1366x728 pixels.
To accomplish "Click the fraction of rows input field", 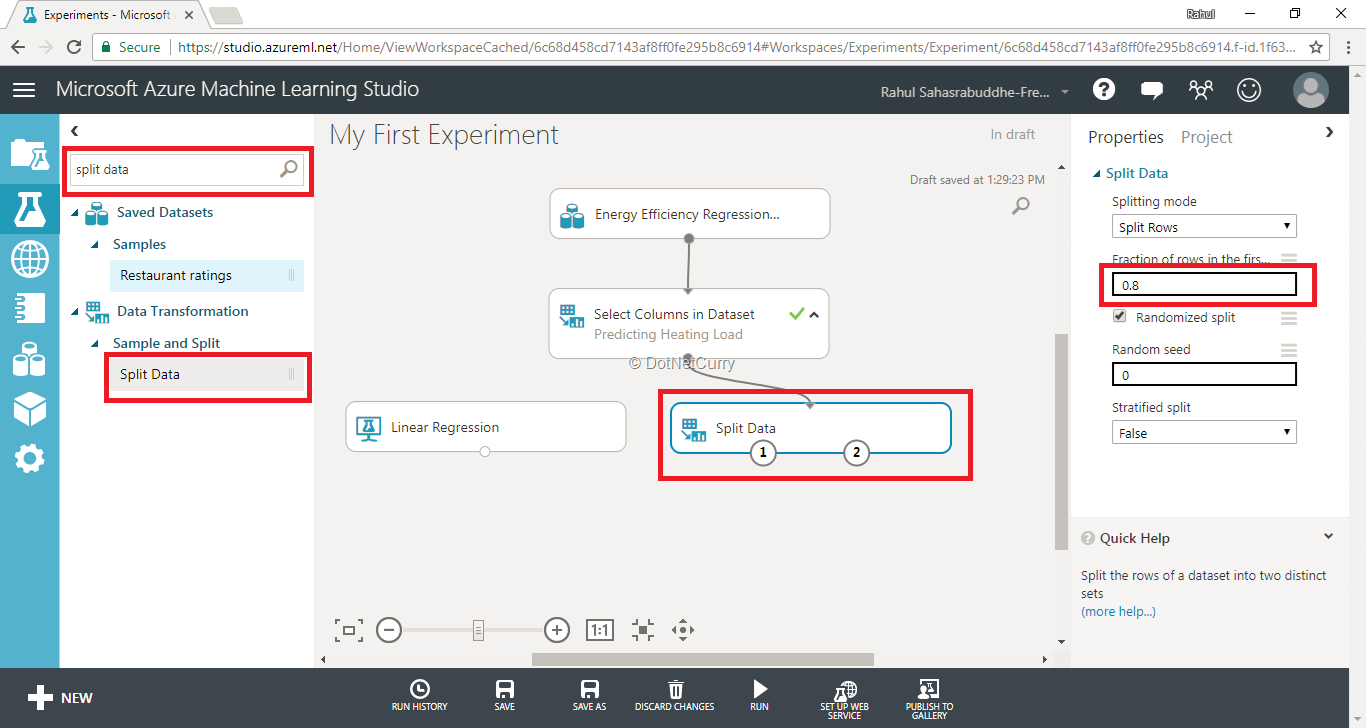I will (1204, 285).
